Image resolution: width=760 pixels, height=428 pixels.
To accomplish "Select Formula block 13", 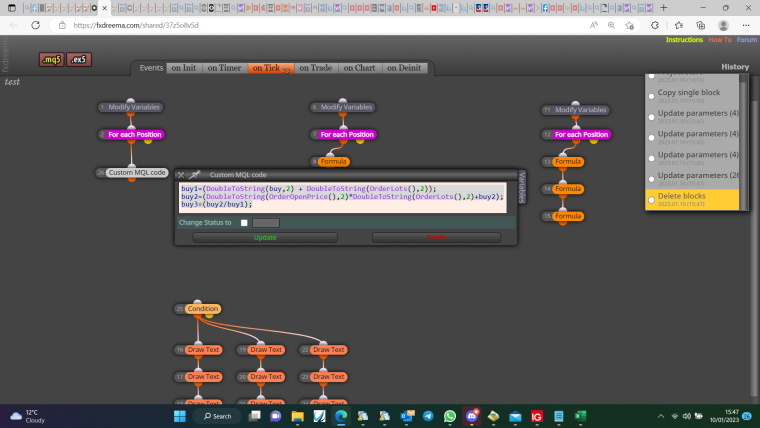I will (563, 161).
